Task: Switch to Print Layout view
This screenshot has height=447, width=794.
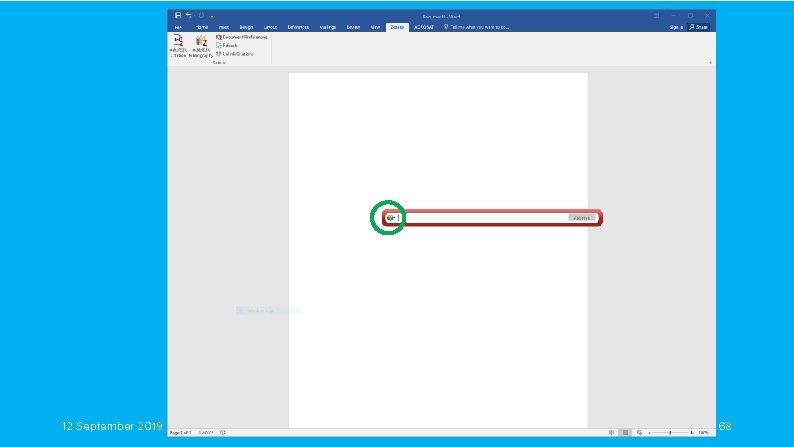Action: click(x=625, y=433)
